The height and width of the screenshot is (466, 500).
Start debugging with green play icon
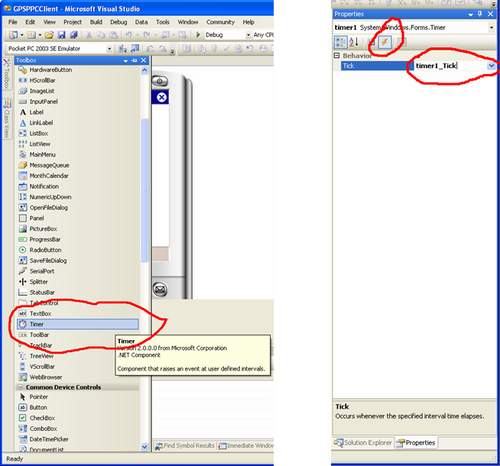point(198,35)
